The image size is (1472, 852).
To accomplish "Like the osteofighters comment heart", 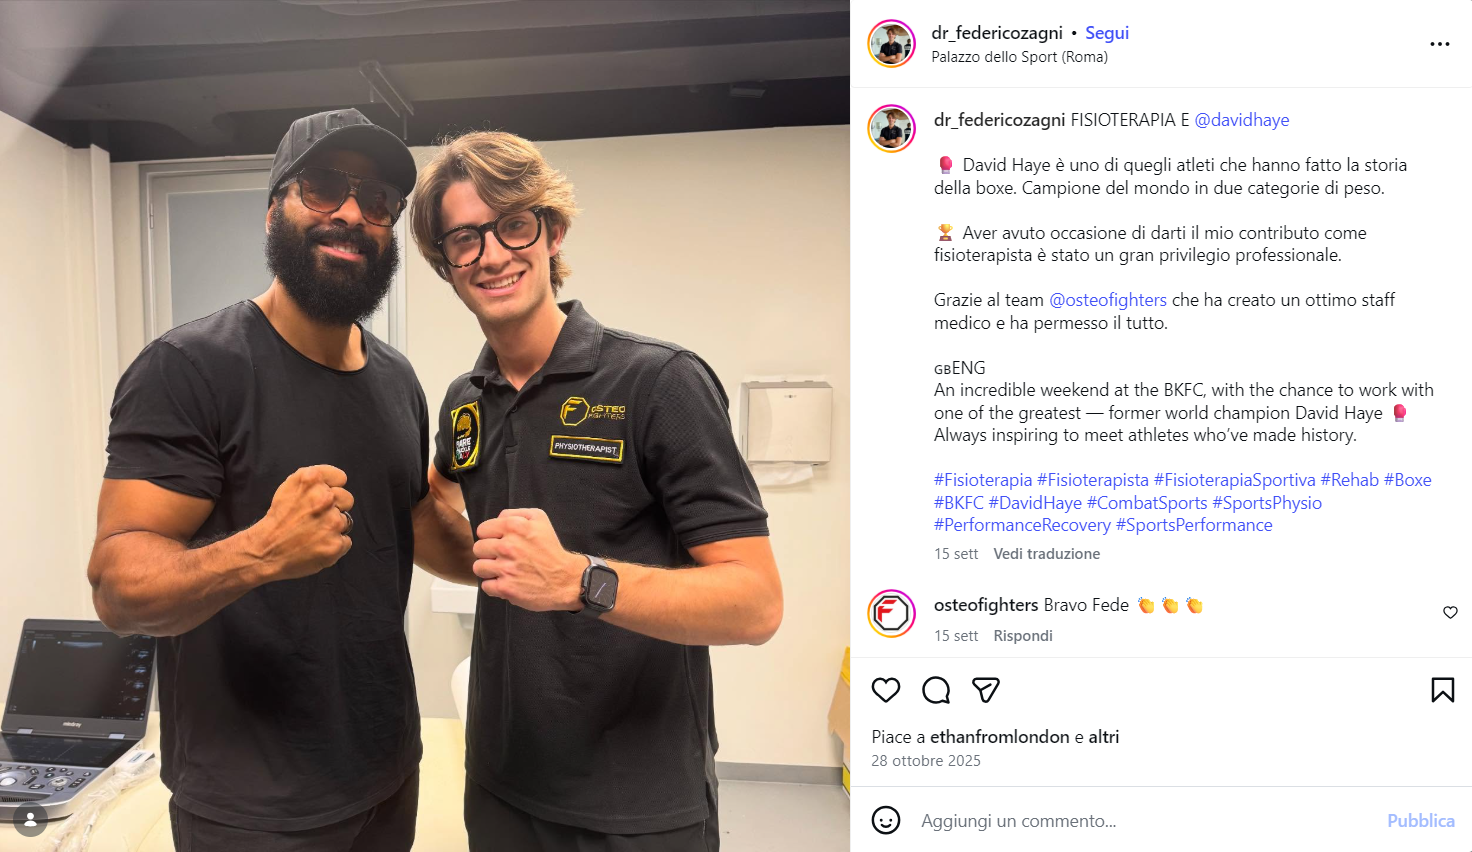I will click(x=1450, y=612).
